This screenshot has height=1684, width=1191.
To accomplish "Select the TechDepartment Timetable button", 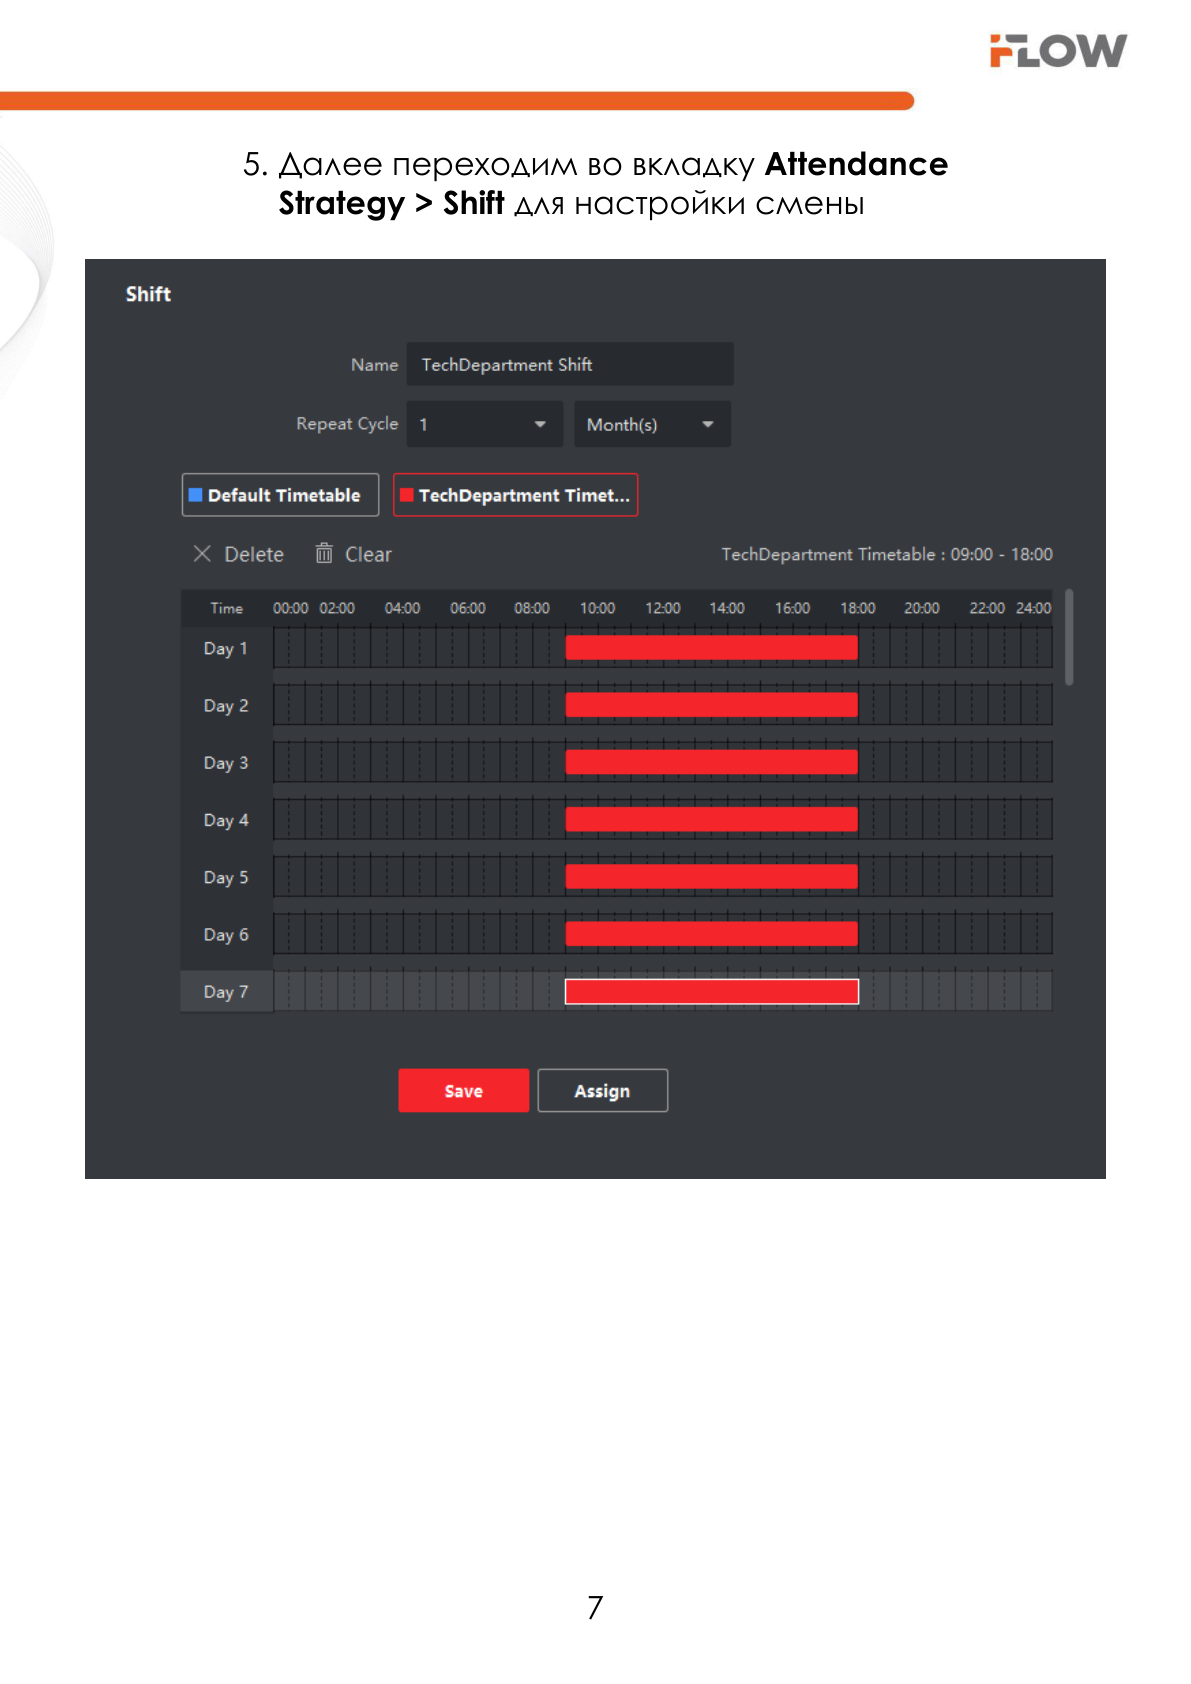I will [515, 495].
